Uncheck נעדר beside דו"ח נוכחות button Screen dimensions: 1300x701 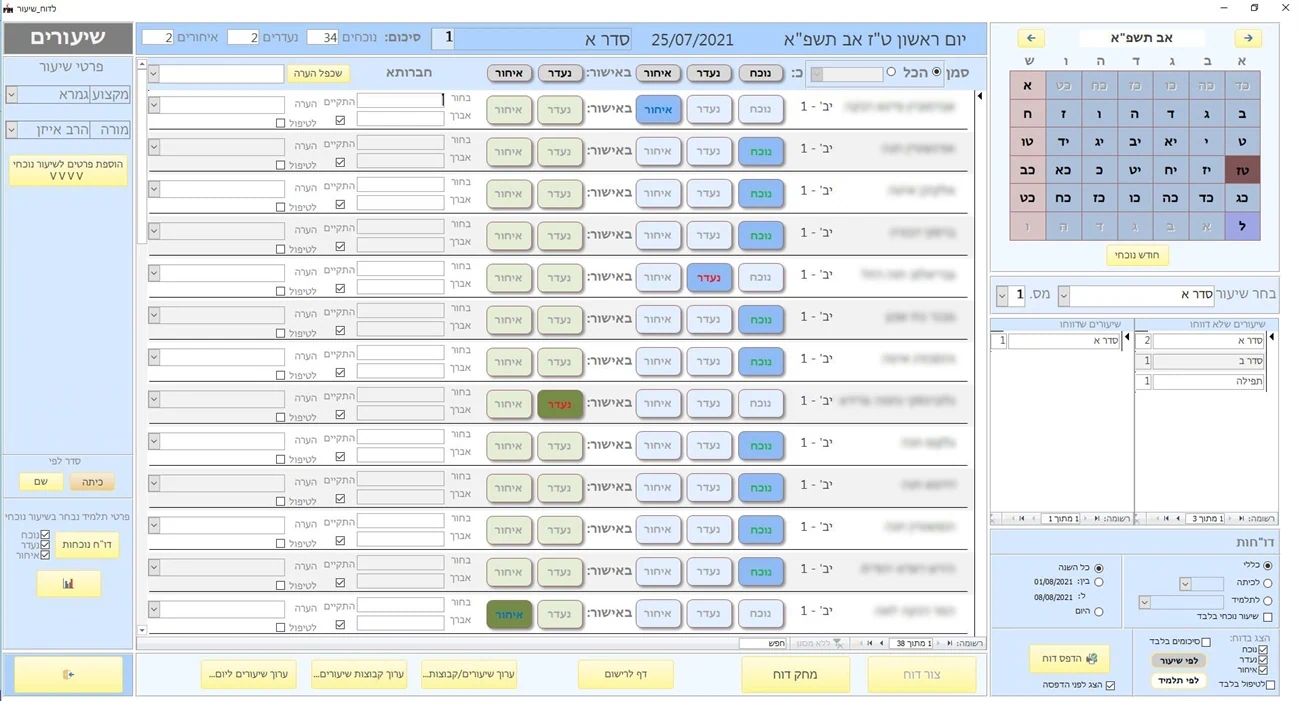[45, 545]
